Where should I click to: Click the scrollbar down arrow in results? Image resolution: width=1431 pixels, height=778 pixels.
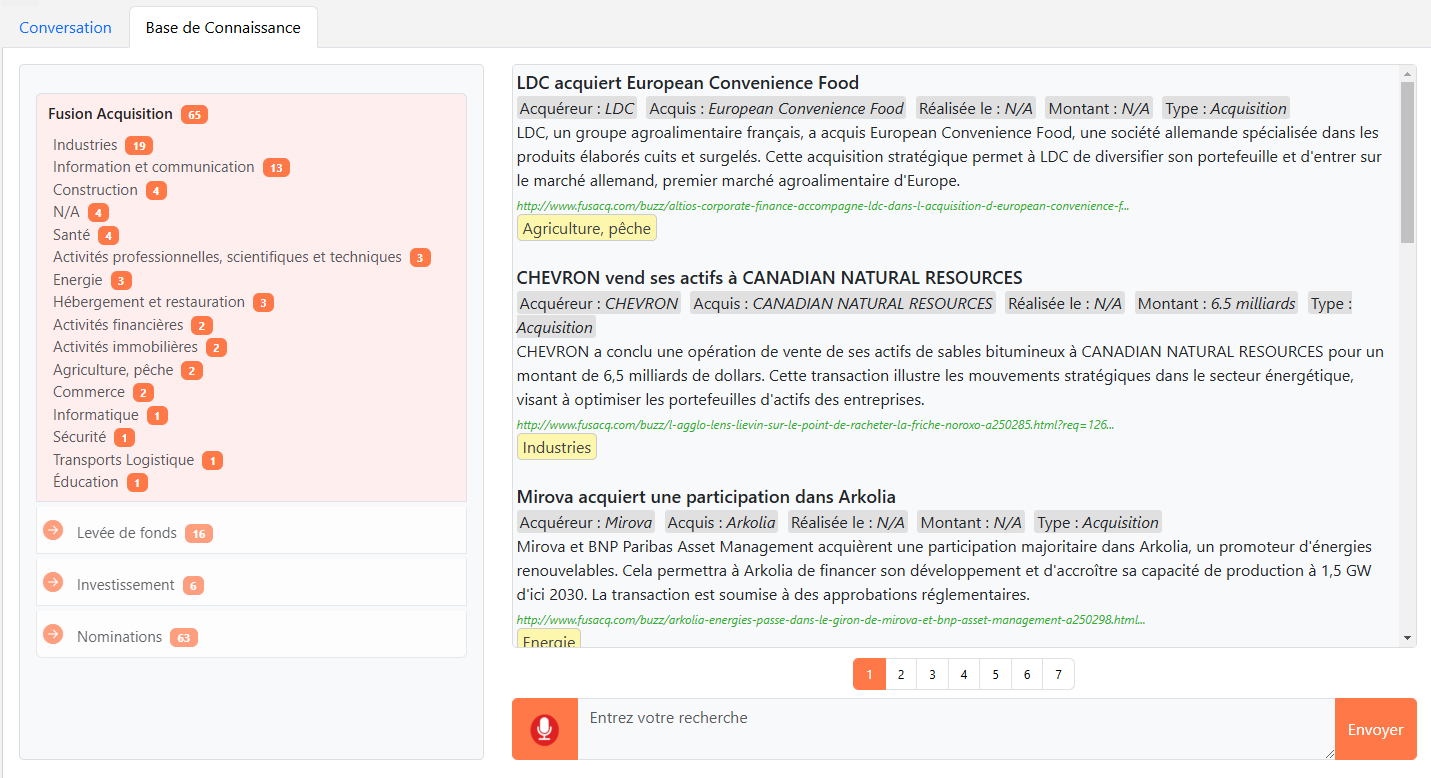pos(1408,638)
